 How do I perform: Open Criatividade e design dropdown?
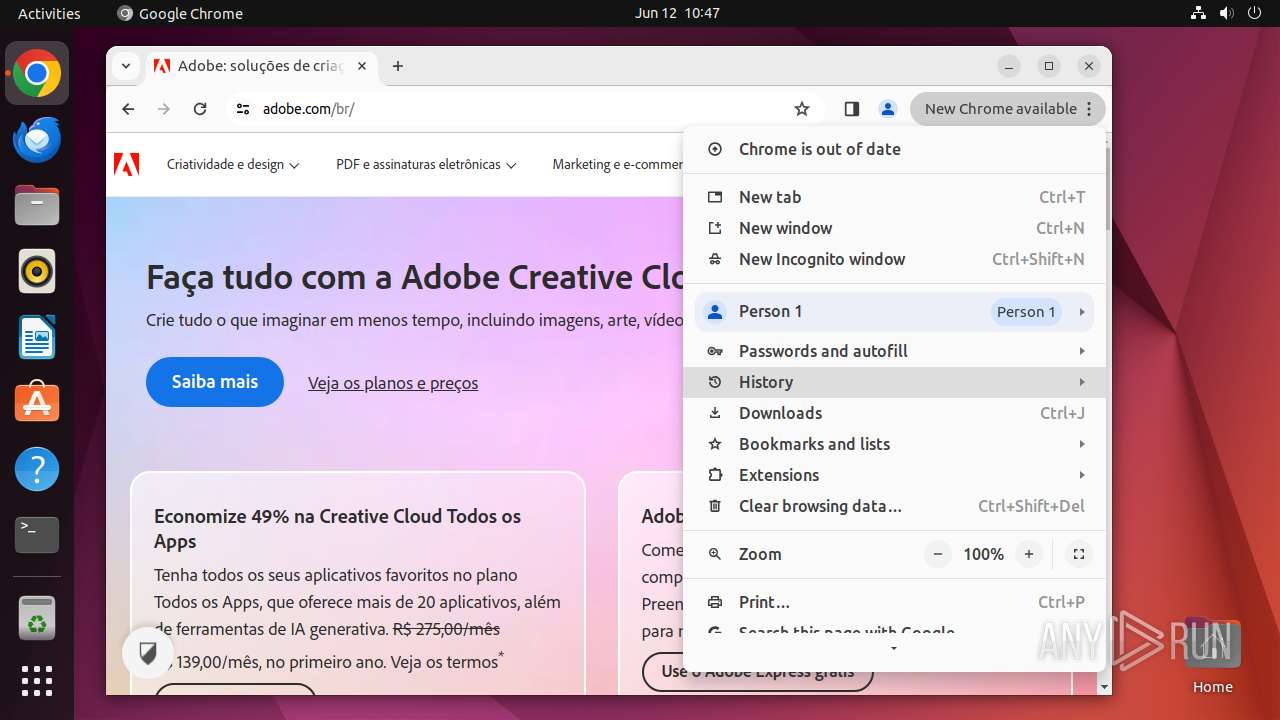[233, 165]
